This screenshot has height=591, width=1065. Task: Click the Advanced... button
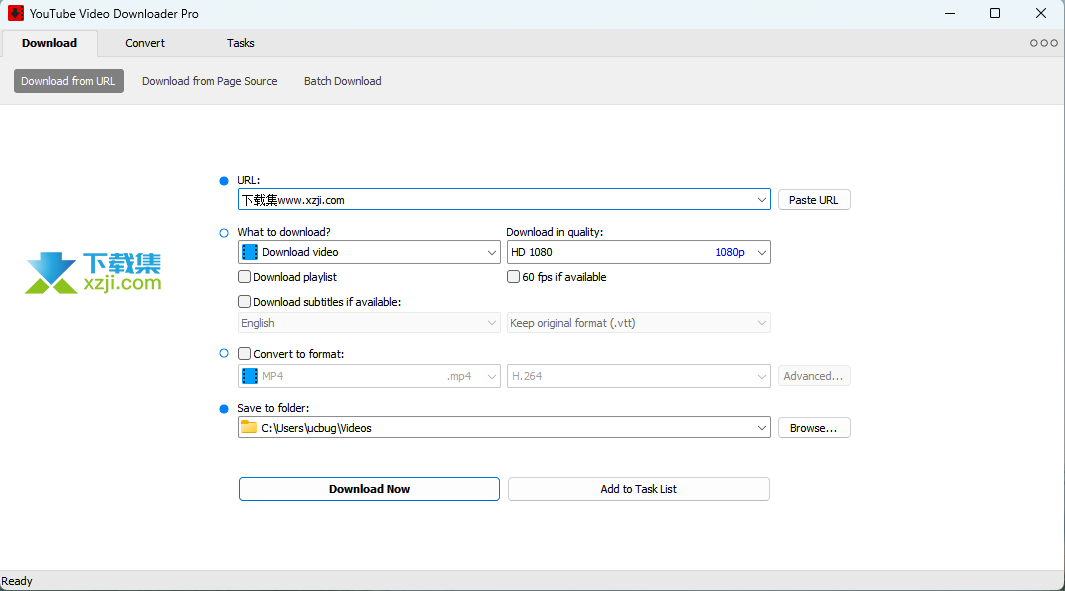pyautogui.click(x=814, y=376)
